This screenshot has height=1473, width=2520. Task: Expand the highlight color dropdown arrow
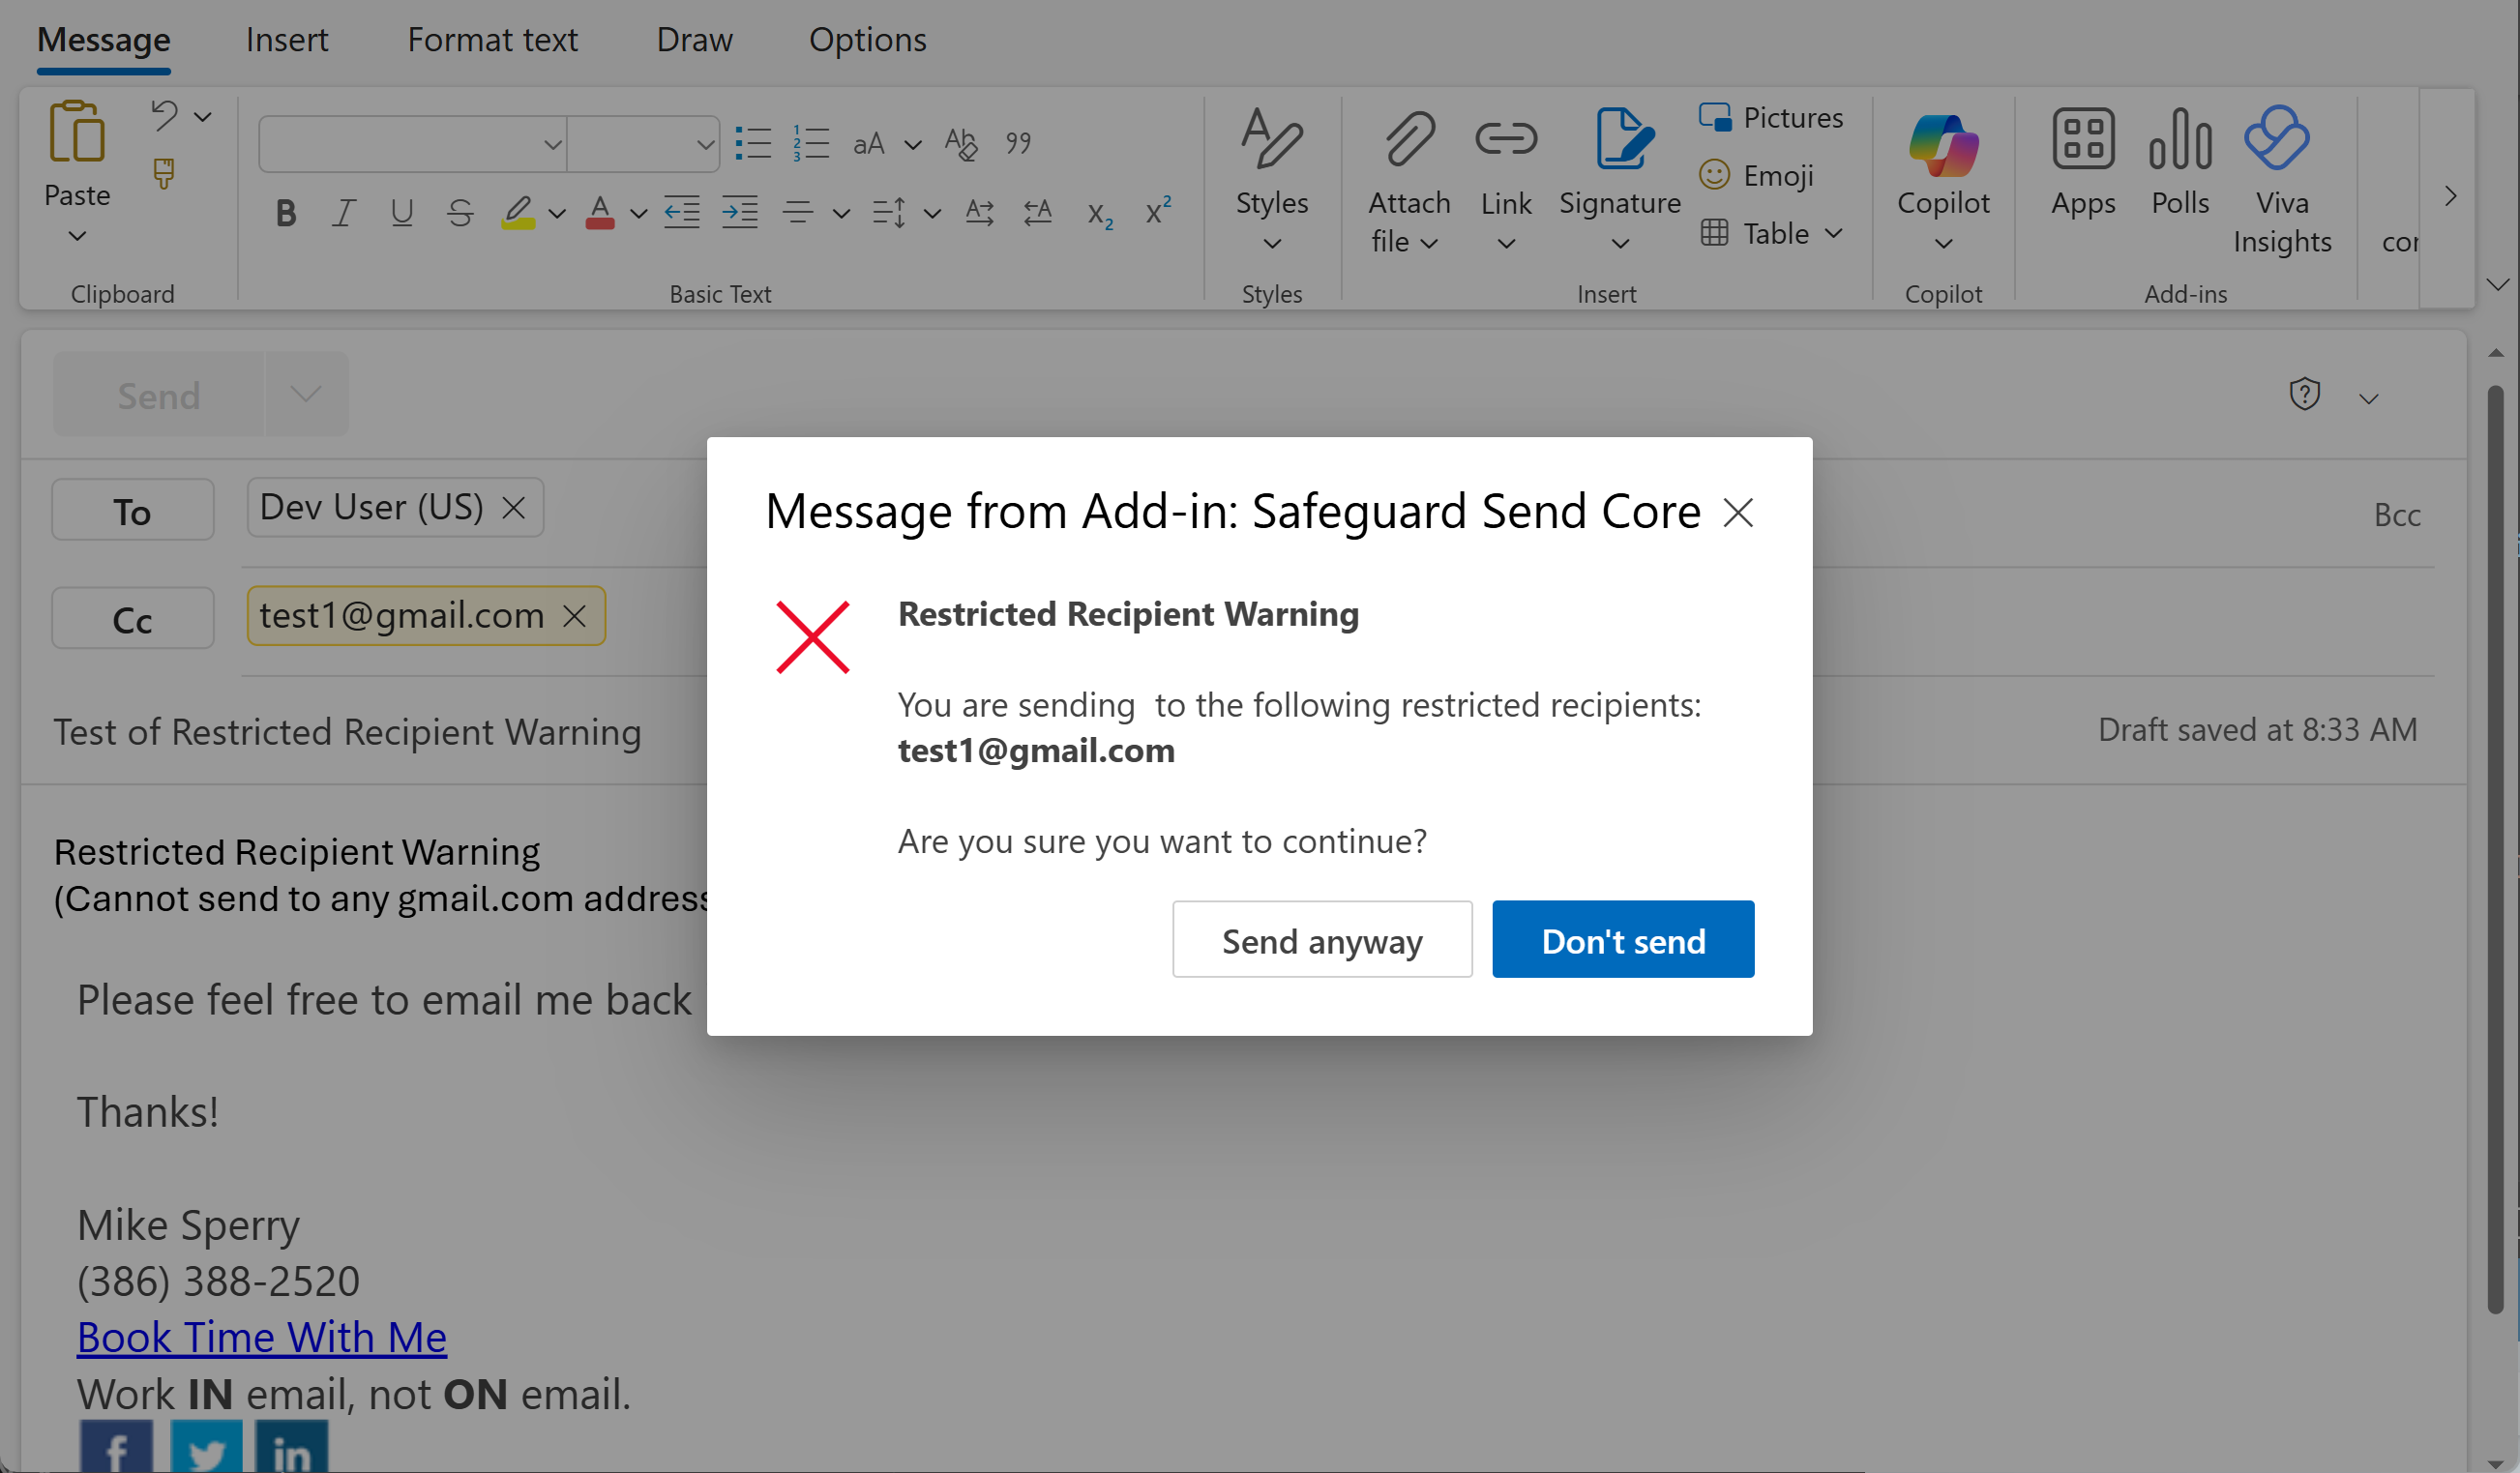point(557,214)
